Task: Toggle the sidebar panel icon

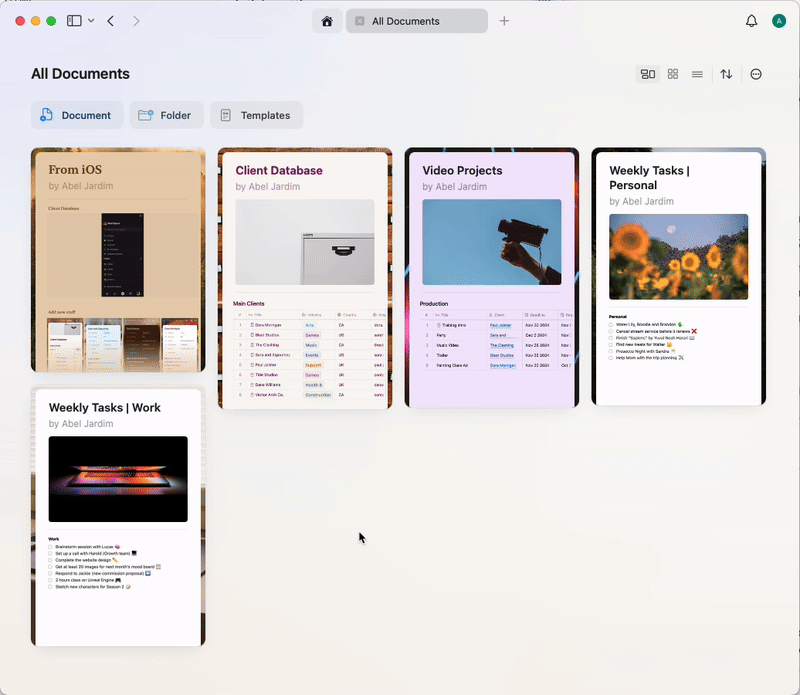Action: (74, 20)
